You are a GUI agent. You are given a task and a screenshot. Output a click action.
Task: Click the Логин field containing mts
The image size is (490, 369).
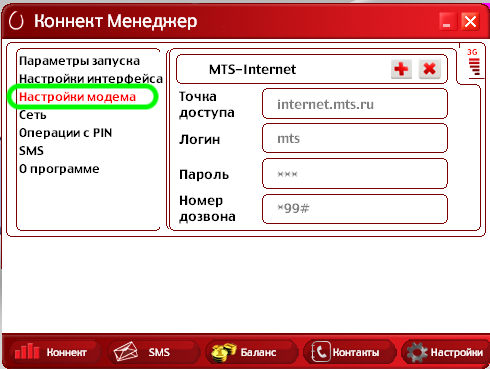(x=355, y=138)
